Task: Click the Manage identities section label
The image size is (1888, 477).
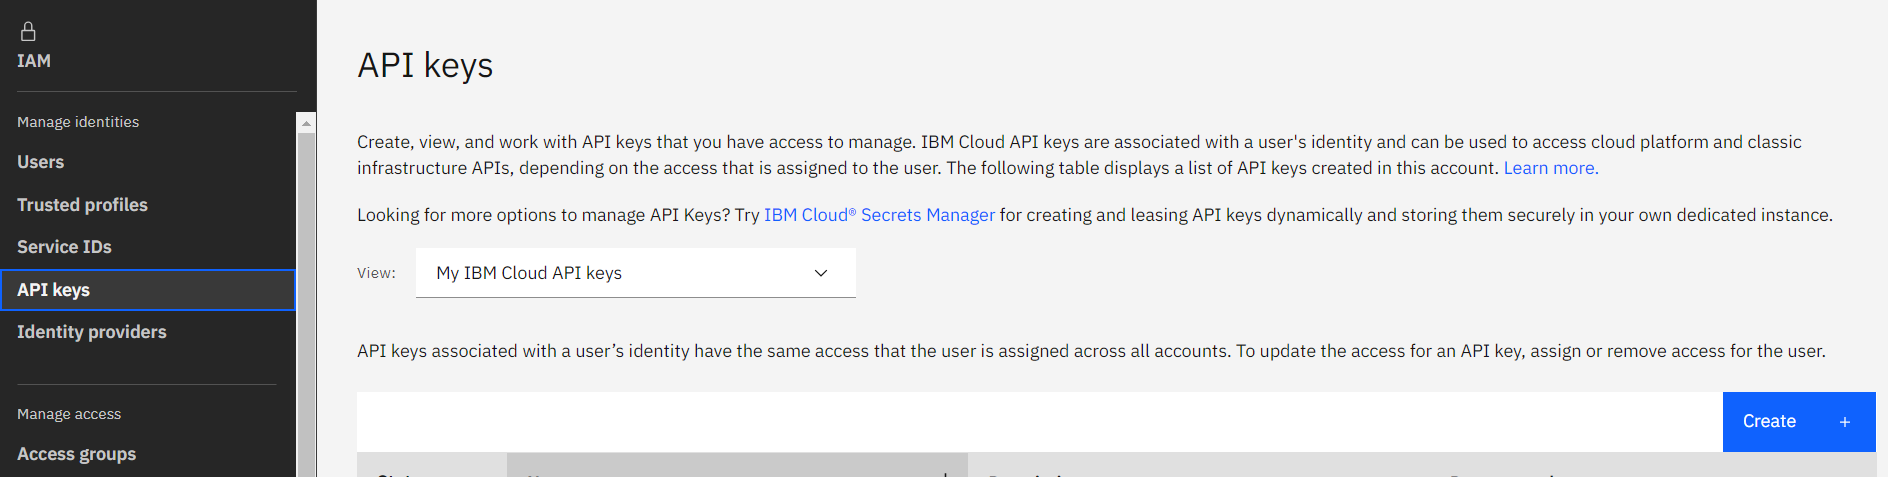Action: 78,122
